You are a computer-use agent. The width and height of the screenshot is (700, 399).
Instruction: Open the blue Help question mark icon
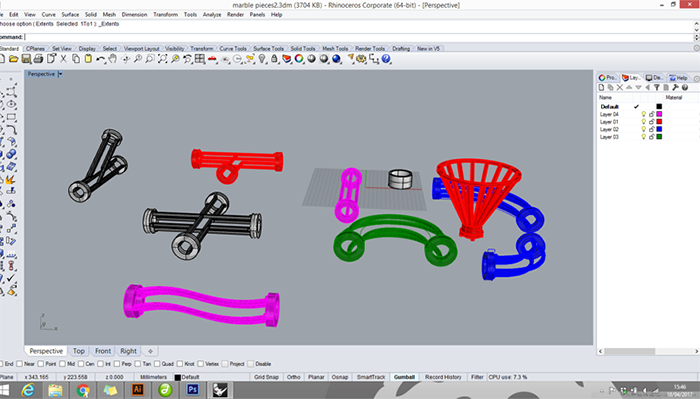pos(386,59)
